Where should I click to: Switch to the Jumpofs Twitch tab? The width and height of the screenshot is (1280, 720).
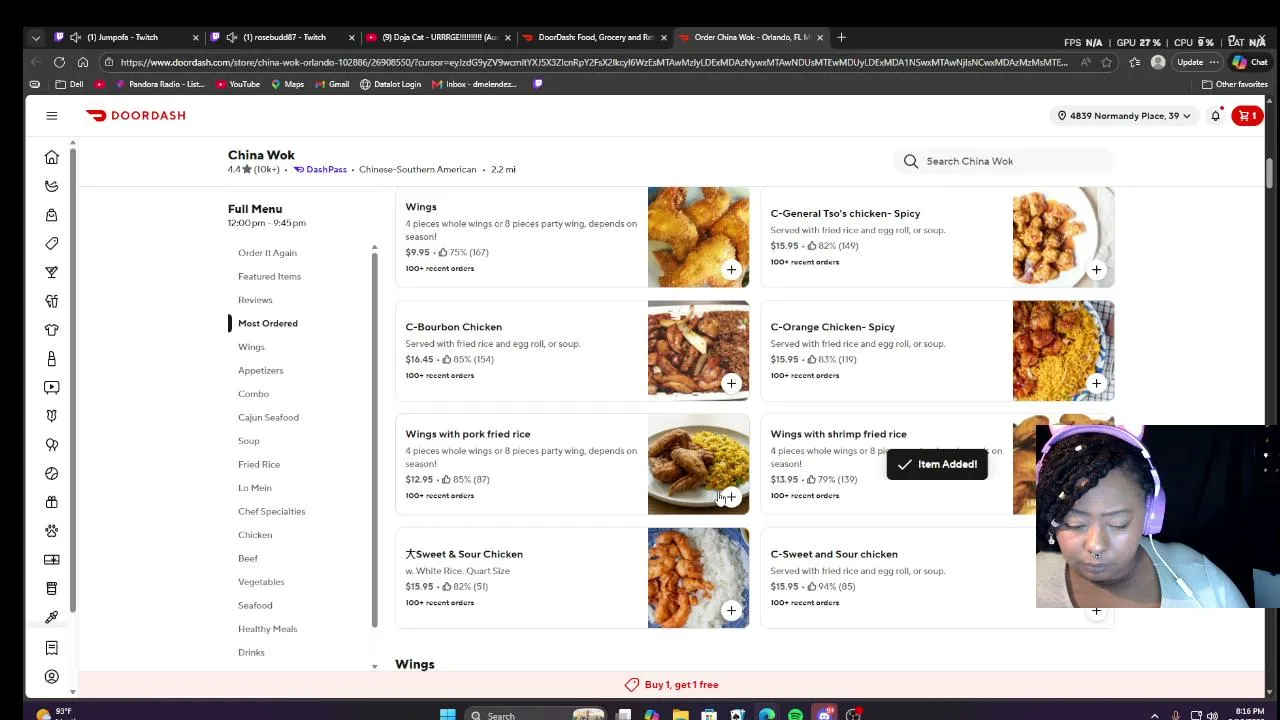125,38
